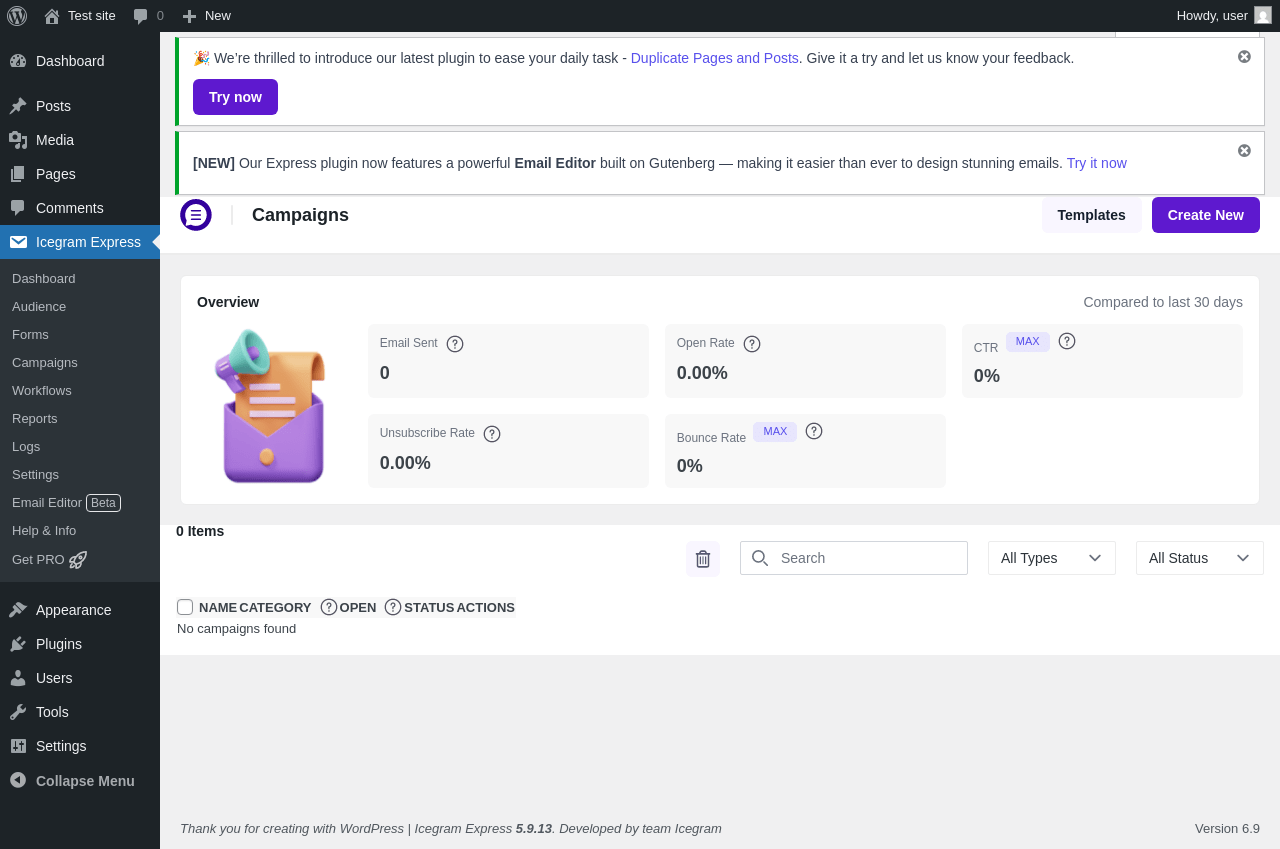
Task: Click the Create New button
Action: 1205,215
